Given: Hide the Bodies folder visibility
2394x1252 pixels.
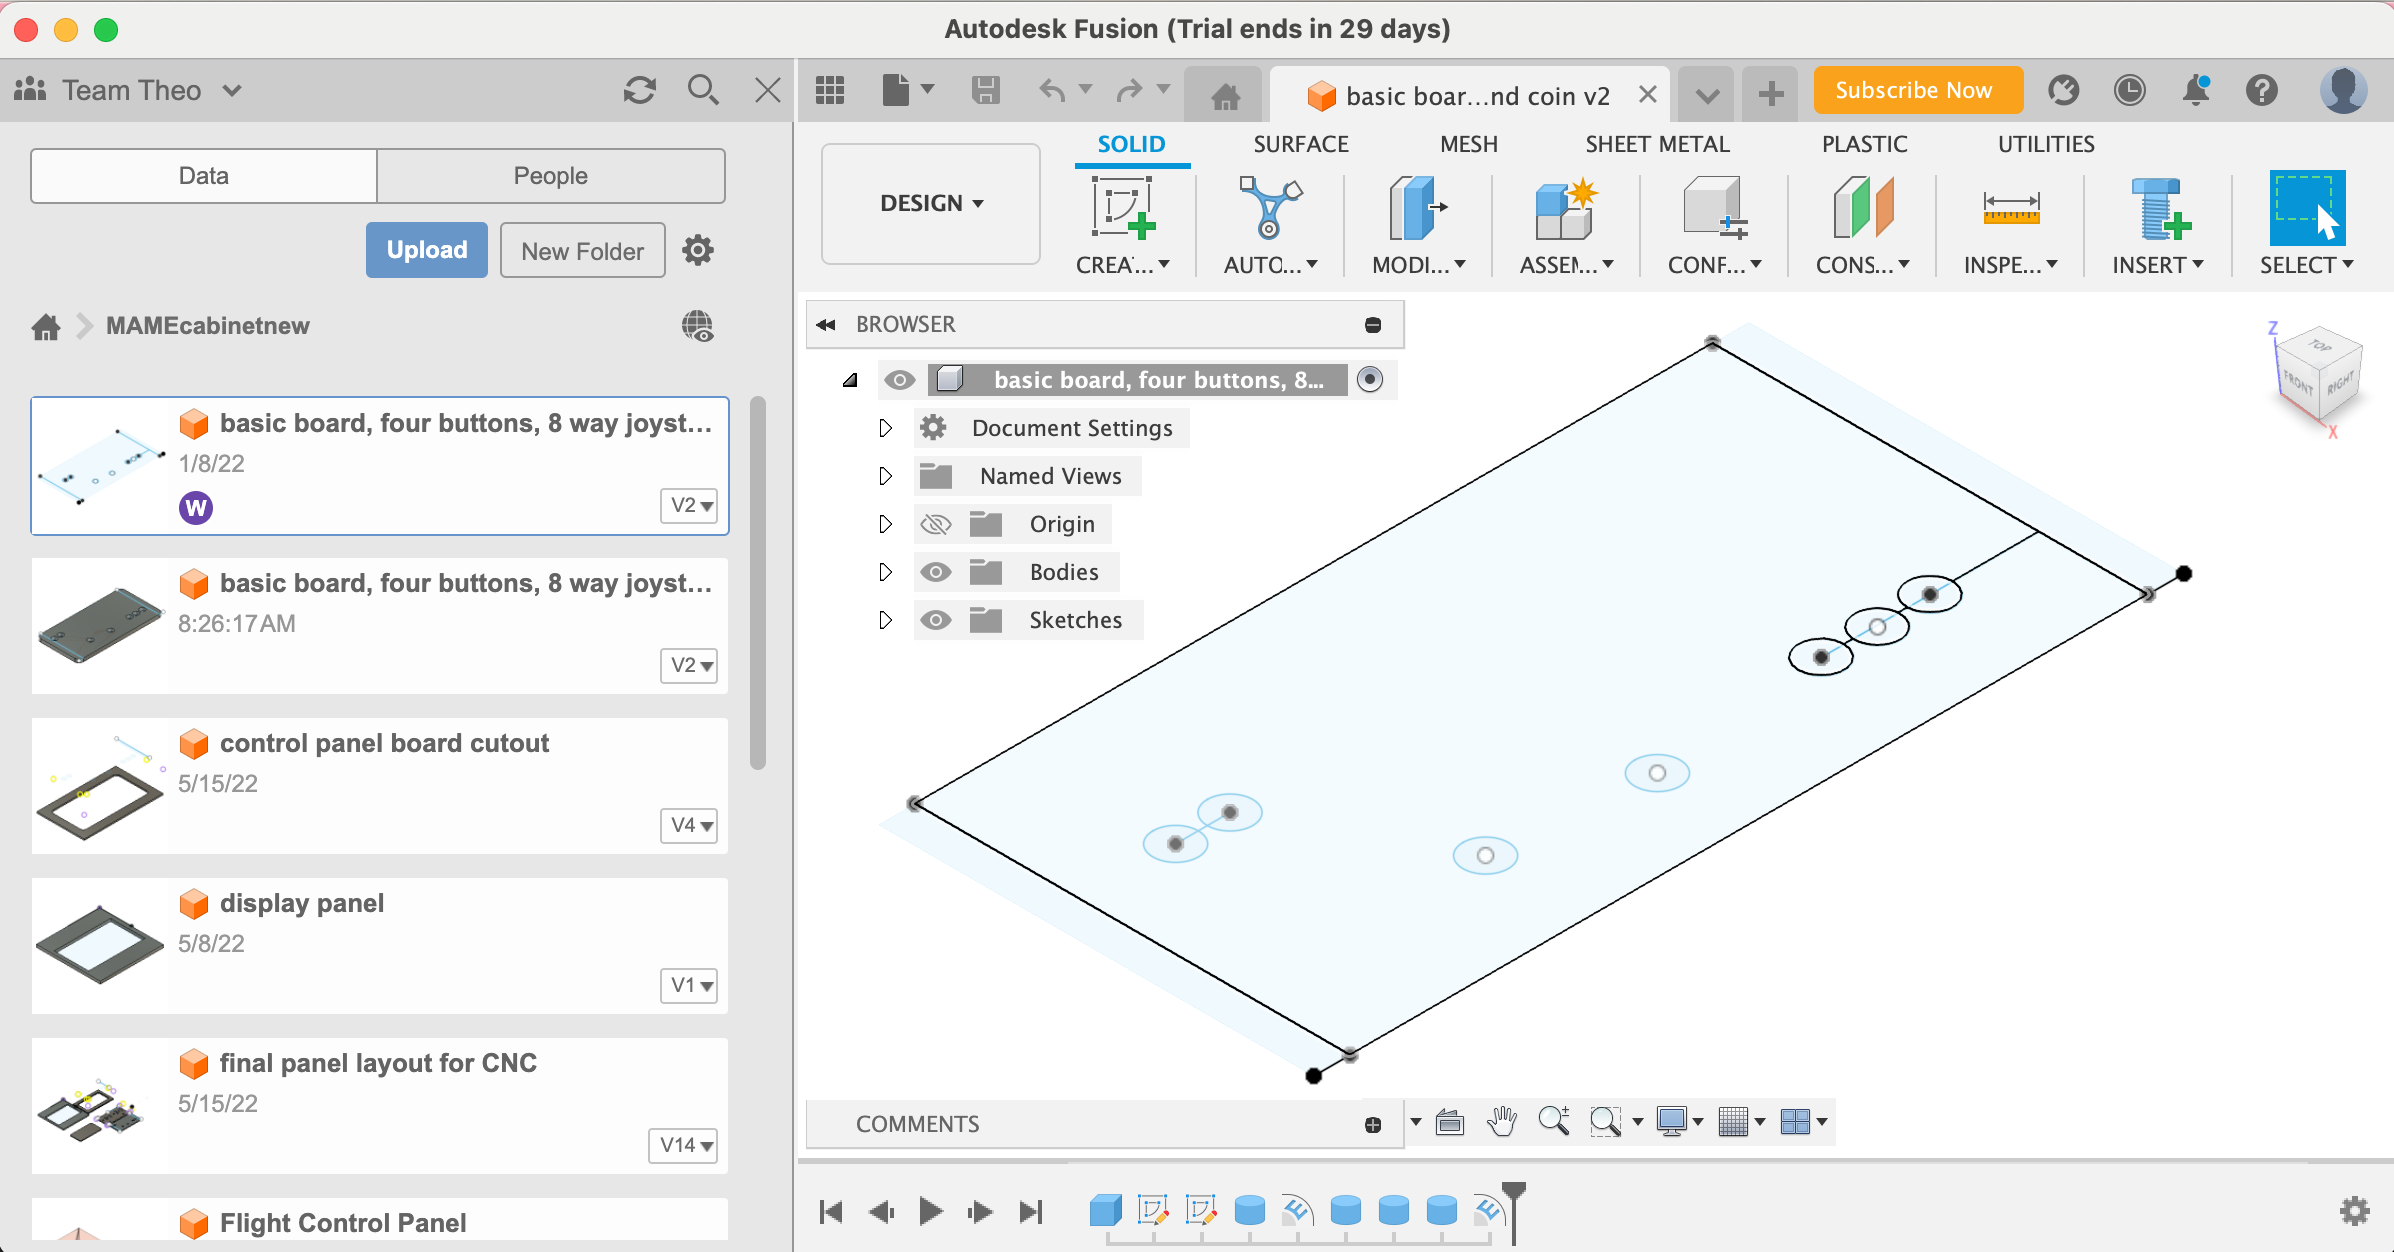Looking at the screenshot, I should pos(936,572).
